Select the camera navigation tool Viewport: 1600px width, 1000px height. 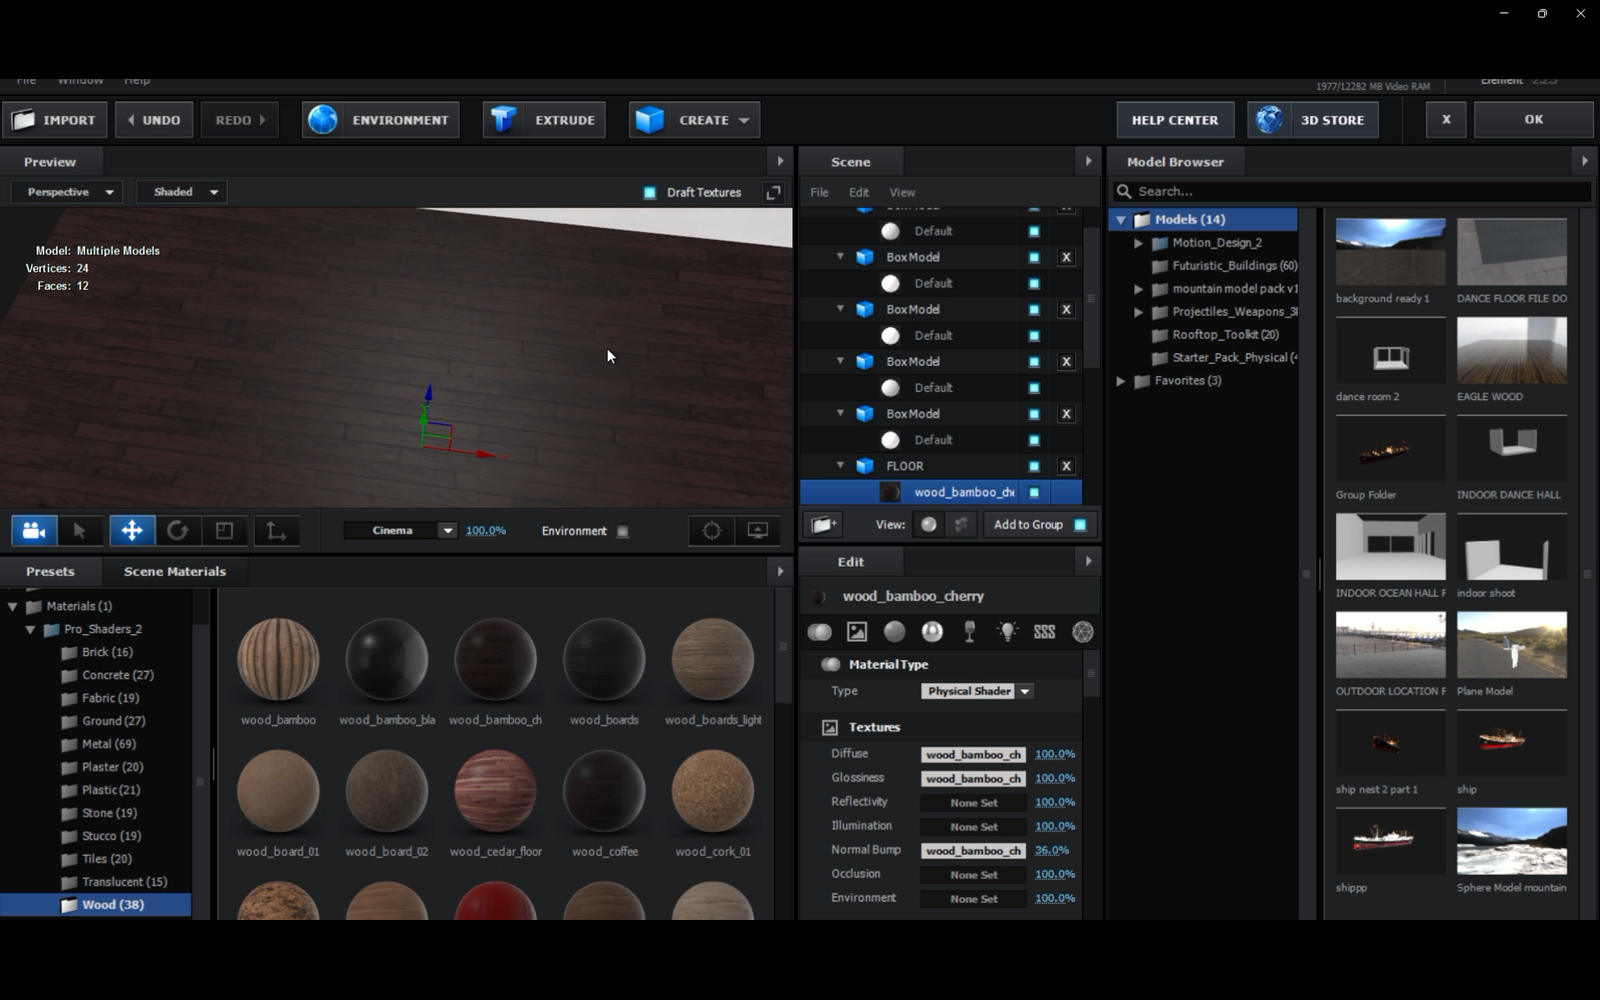tap(33, 531)
